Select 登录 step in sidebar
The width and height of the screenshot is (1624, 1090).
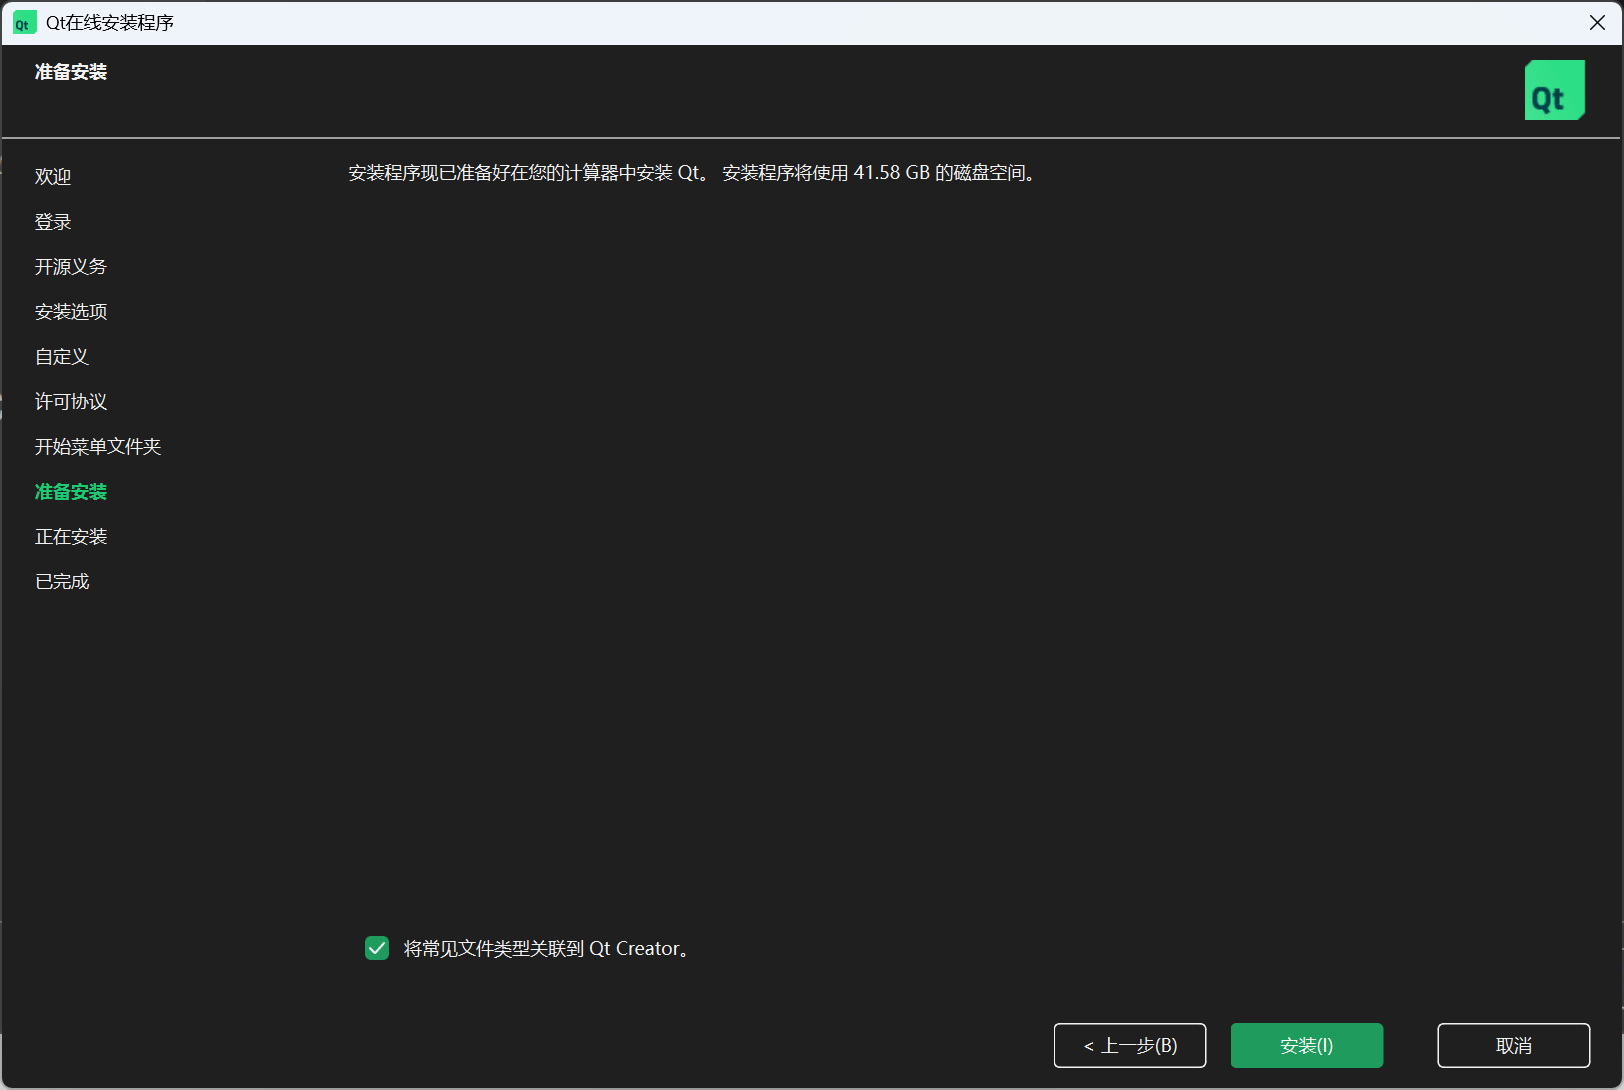tap(53, 222)
